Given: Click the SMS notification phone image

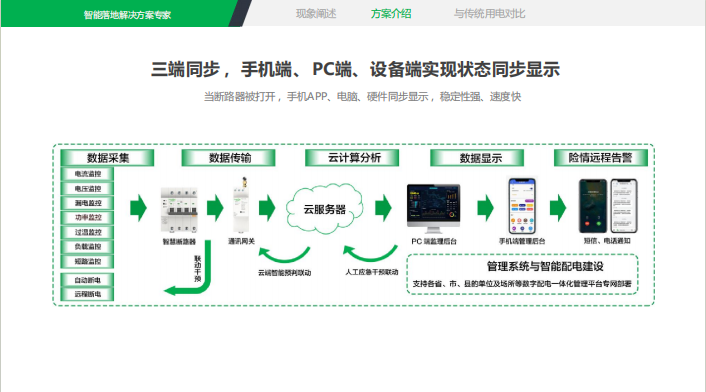Looking at the screenshot, I should (624, 206).
